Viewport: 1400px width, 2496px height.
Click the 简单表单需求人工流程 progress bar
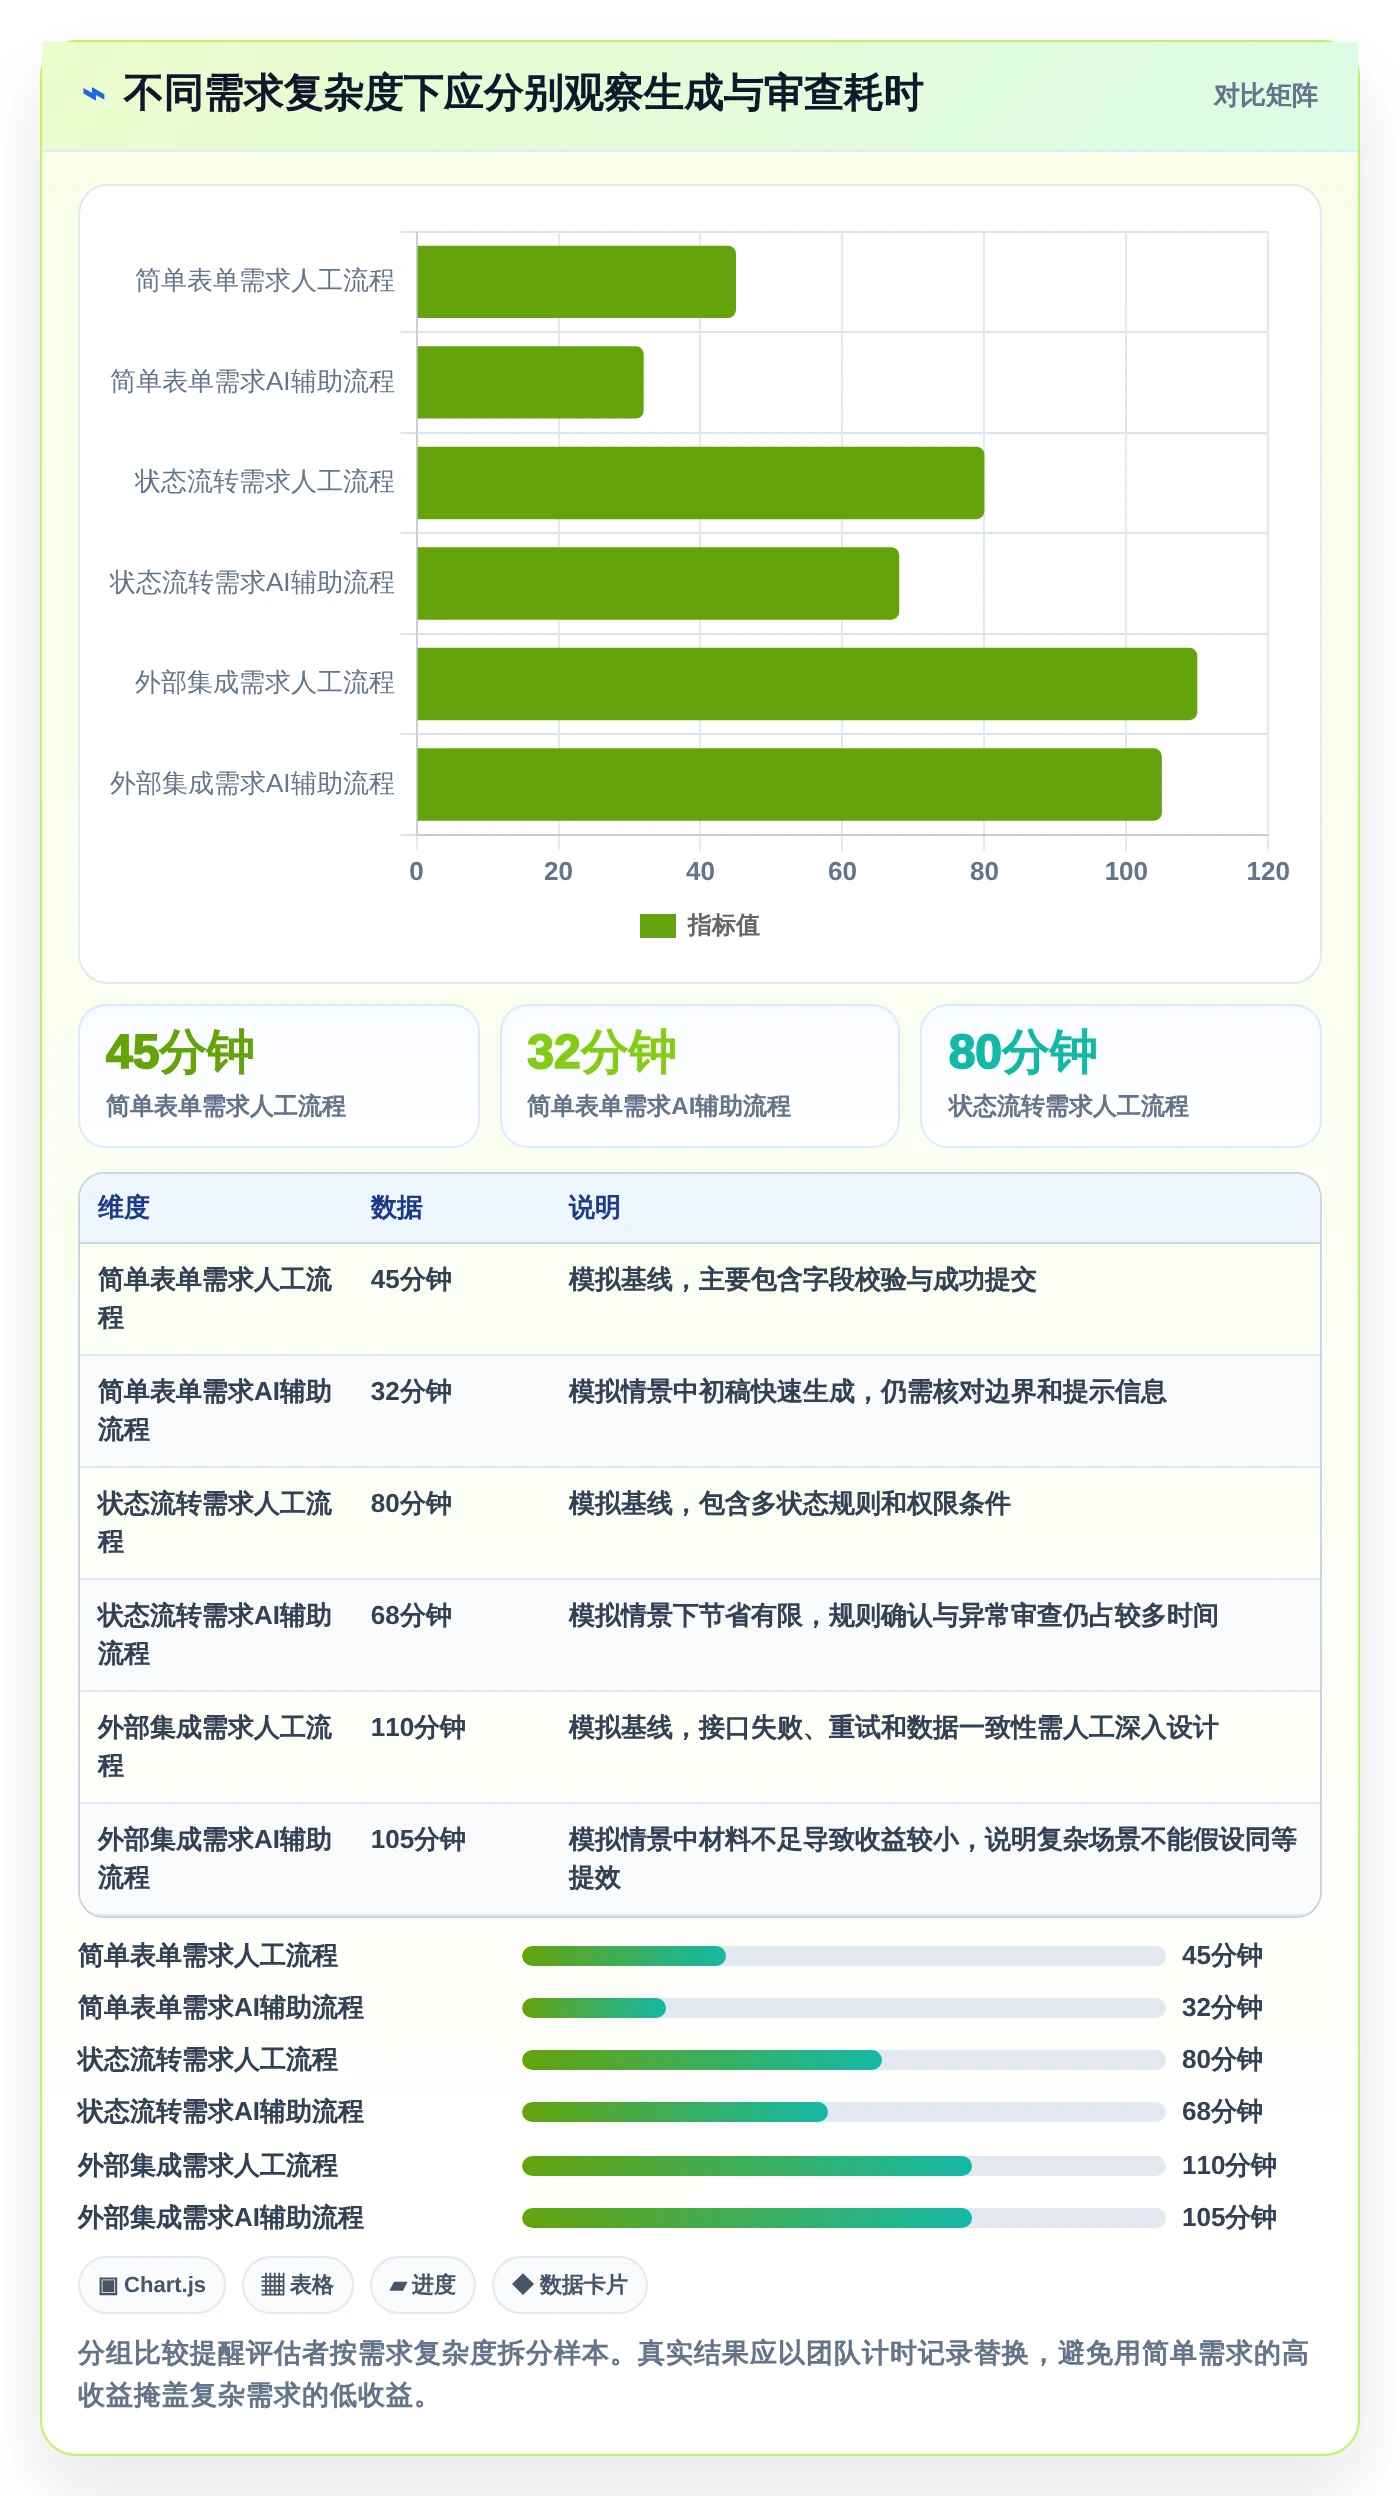tap(843, 1956)
